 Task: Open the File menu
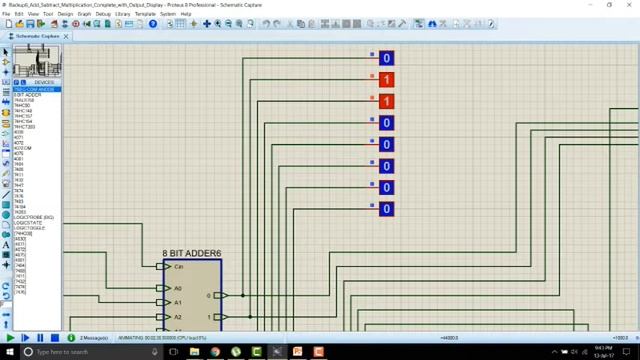click(x=6, y=14)
